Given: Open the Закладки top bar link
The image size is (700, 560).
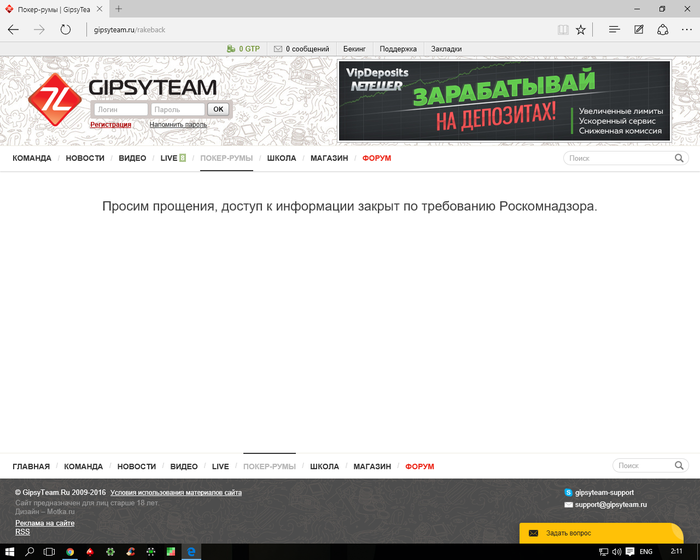Looking at the screenshot, I should click(x=446, y=49).
